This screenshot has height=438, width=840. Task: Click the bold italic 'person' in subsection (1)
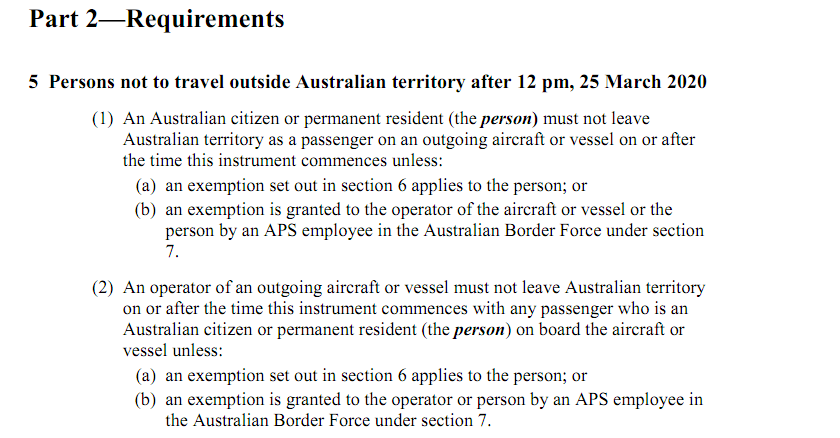[506, 119]
